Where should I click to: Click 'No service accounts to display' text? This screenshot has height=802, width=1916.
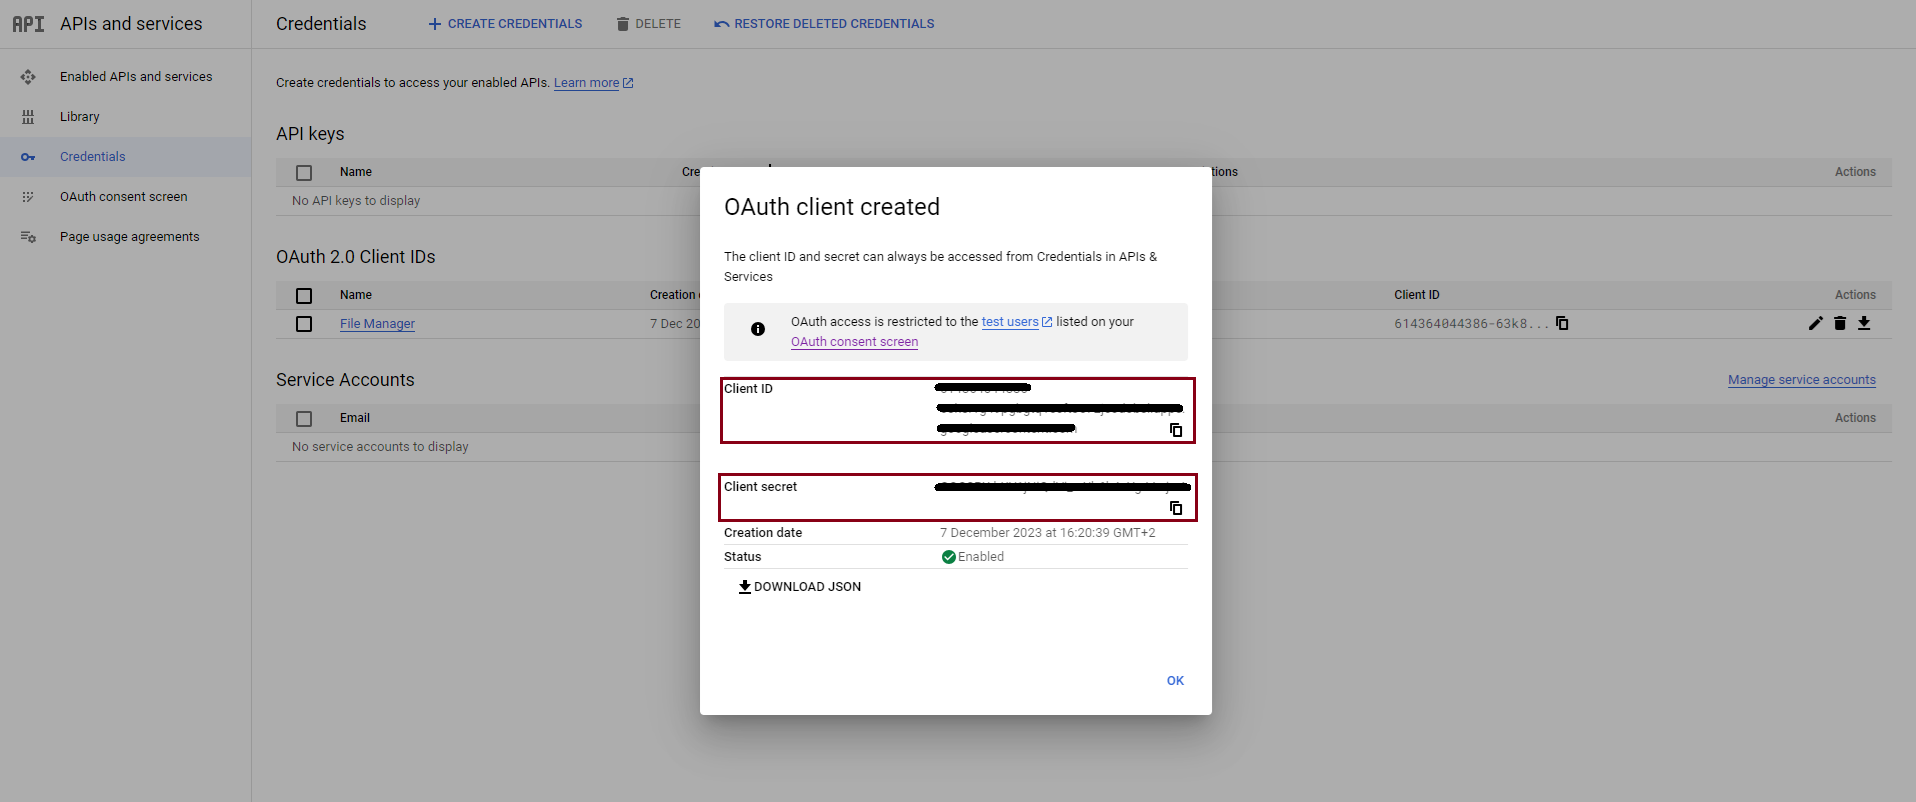(x=380, y=447)
